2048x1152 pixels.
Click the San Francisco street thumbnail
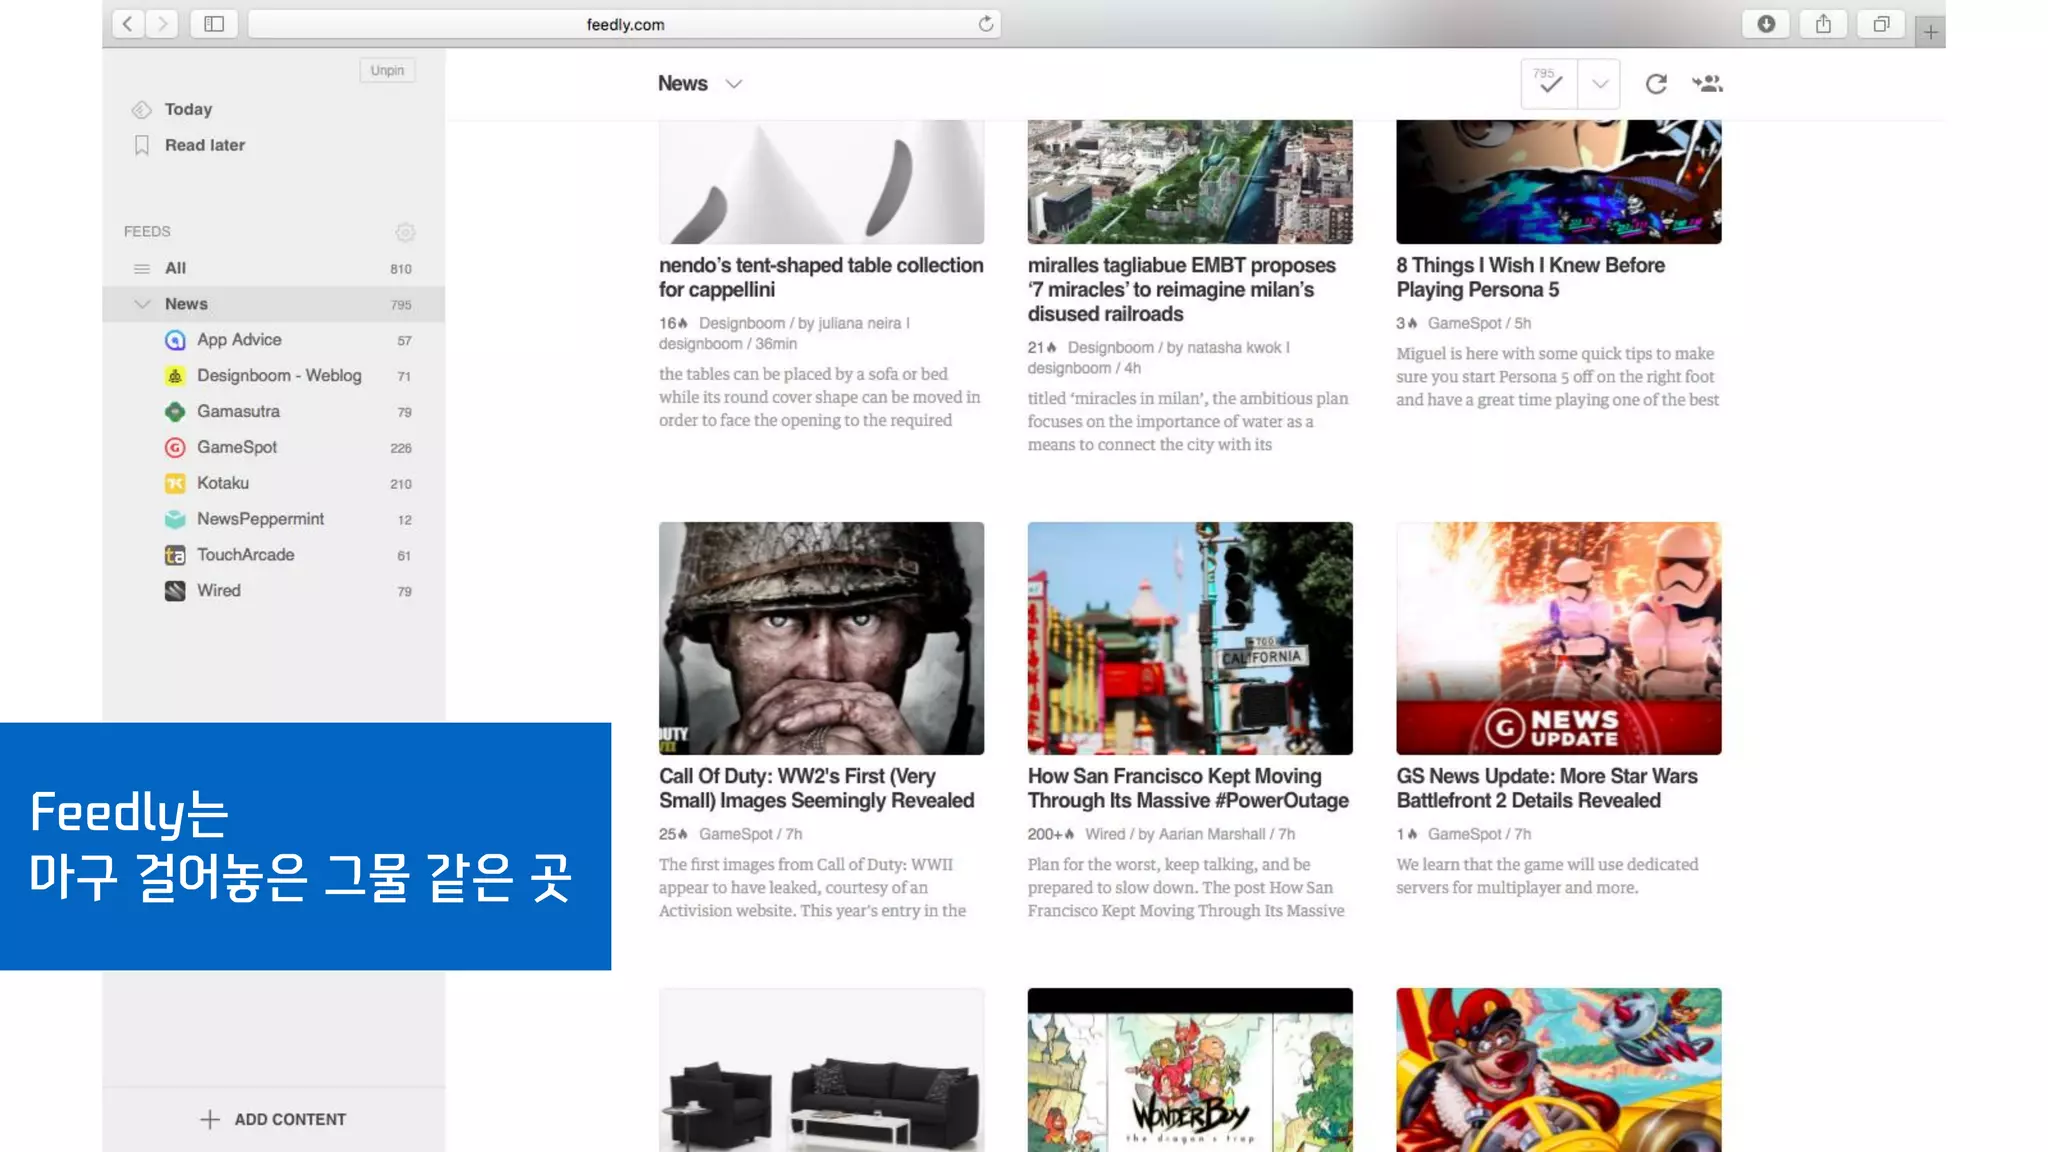click(1190, 638)
